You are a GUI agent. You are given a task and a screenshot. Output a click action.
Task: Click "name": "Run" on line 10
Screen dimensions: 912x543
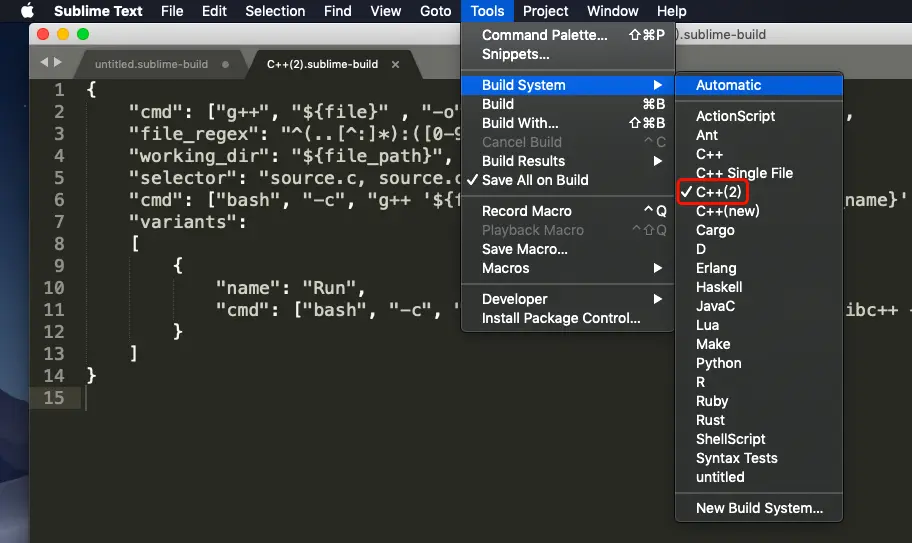[290, 288]
